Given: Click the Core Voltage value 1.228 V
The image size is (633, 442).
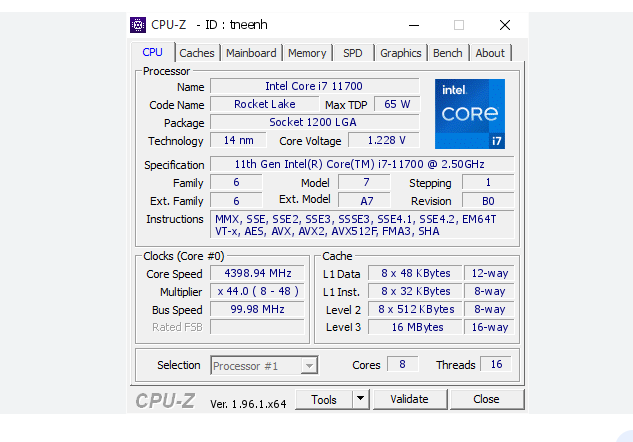Looking at the screenshot, I should [x=384, y=140].
